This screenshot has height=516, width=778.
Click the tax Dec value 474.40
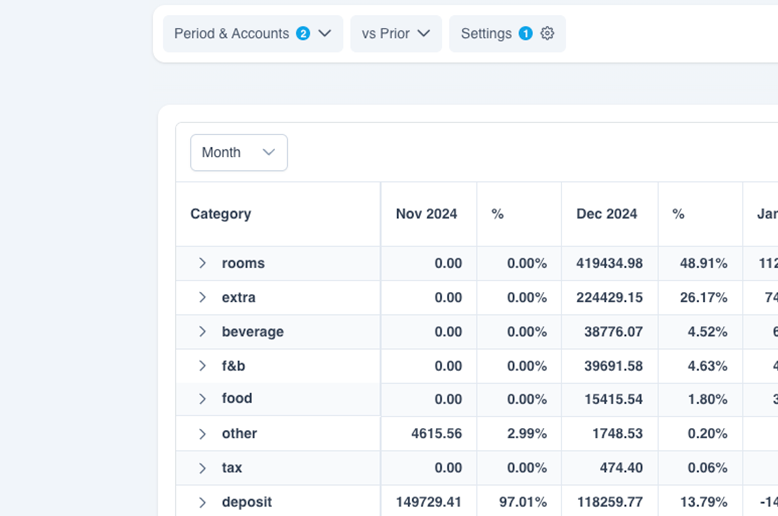(x=621, y=467)
